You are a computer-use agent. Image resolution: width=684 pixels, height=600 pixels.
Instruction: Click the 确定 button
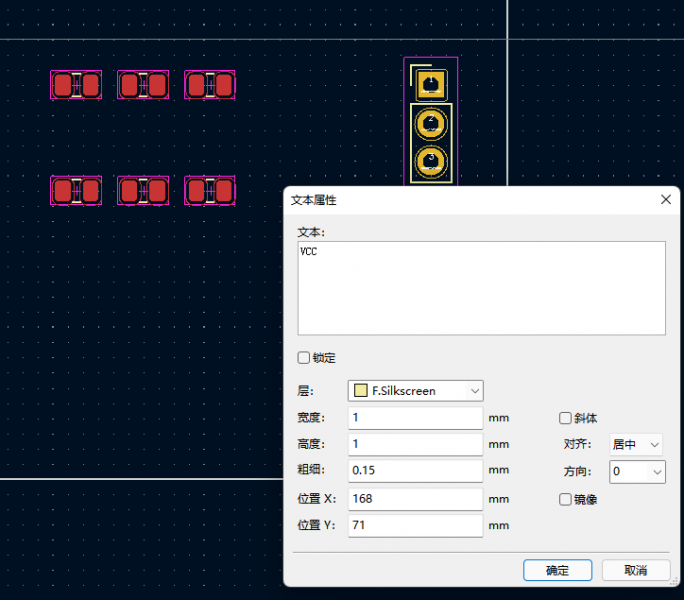point(557,570)
